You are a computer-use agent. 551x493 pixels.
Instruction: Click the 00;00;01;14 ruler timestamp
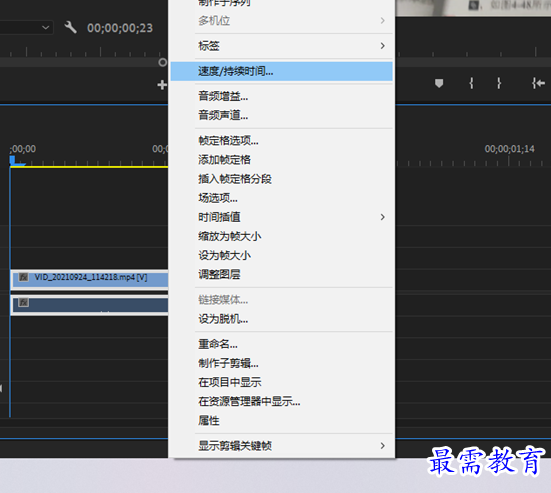point(510,149)
